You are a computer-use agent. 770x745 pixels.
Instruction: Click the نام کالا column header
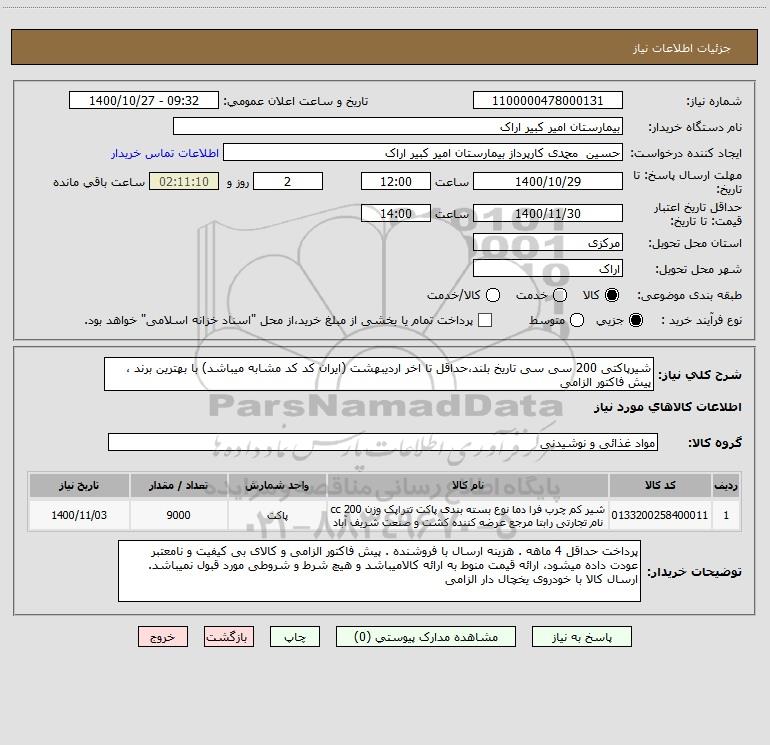point(468,485)
